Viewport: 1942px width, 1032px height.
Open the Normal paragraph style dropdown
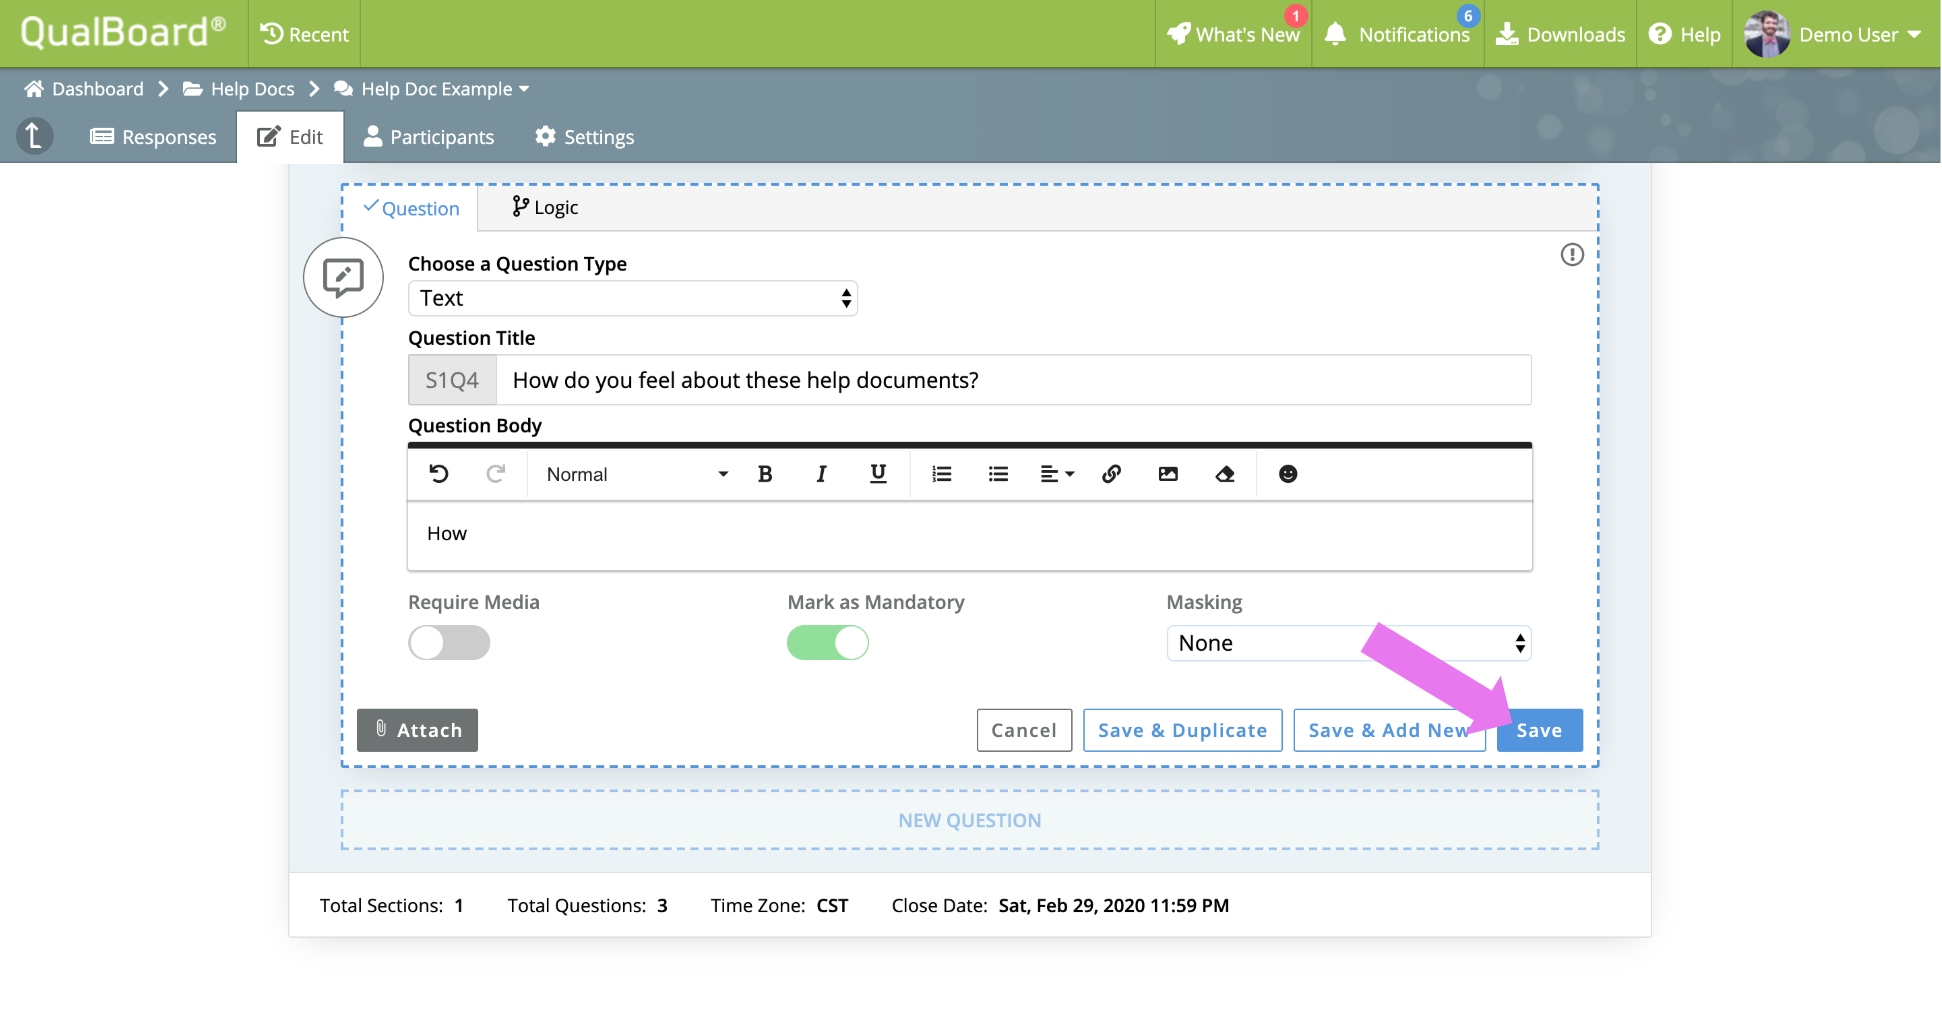[637, 474]
